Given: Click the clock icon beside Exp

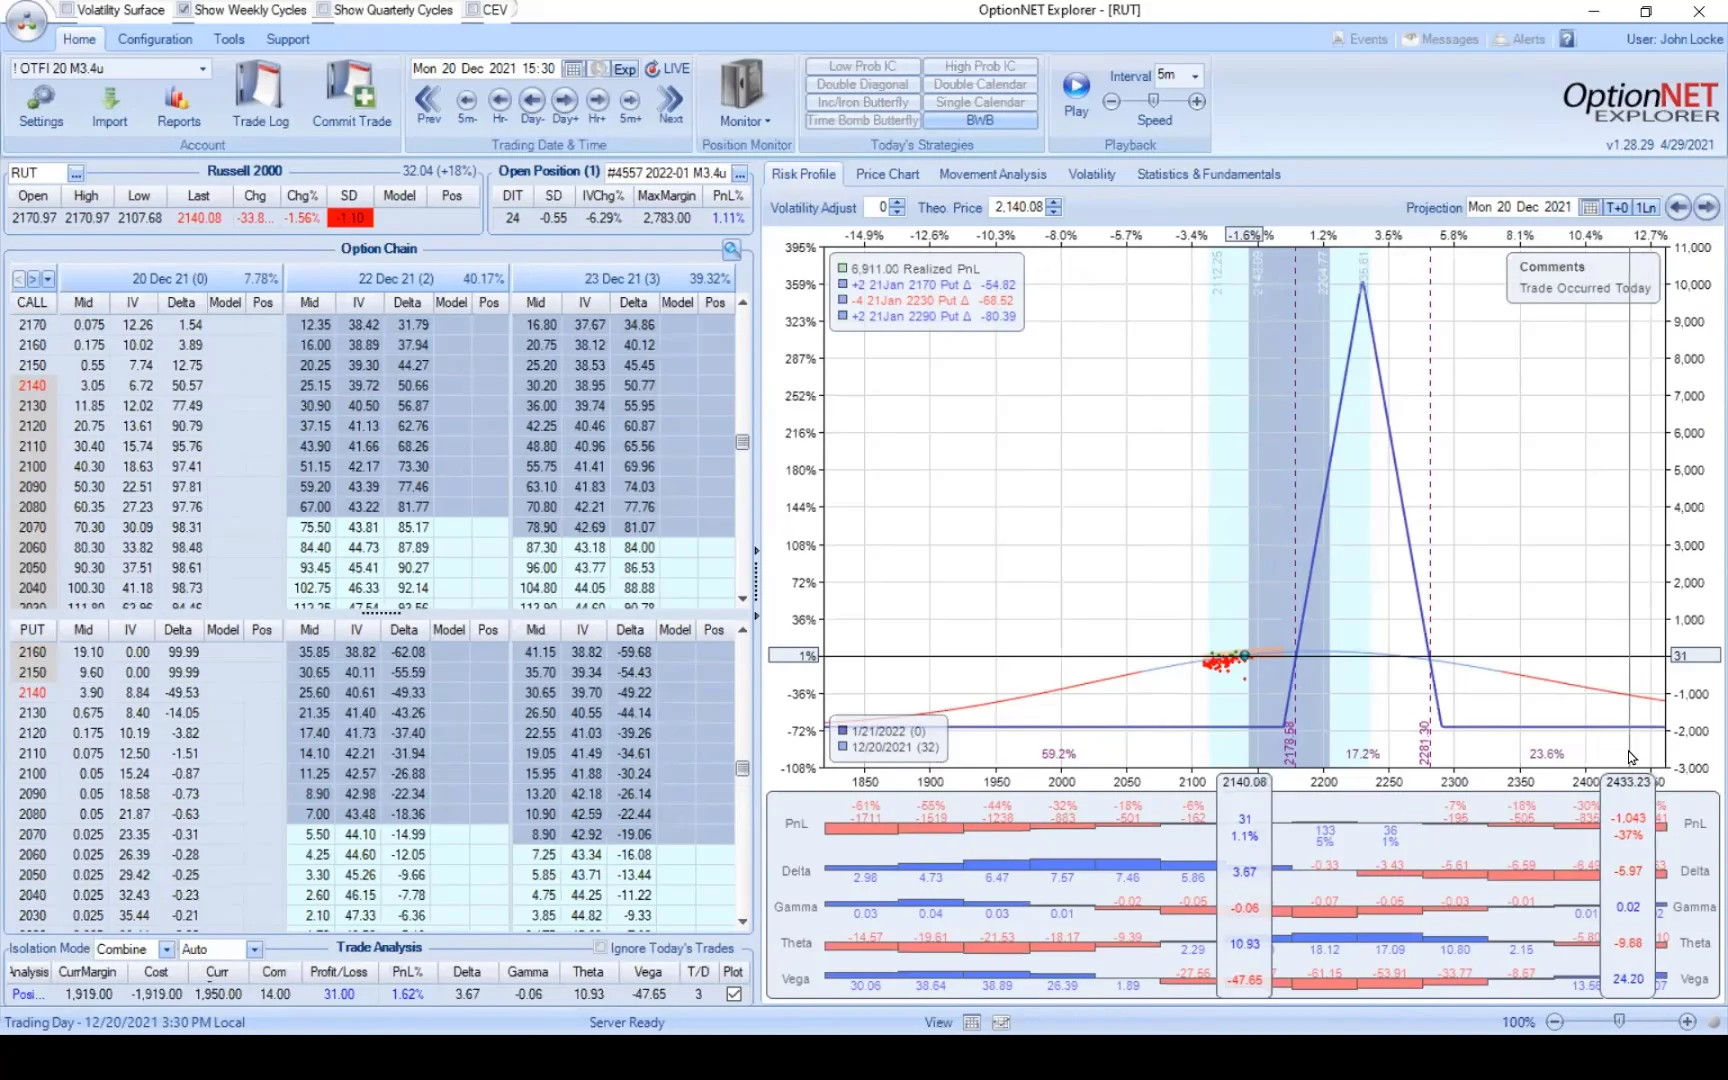Looking at the screenshot, I should coord(598,69).
